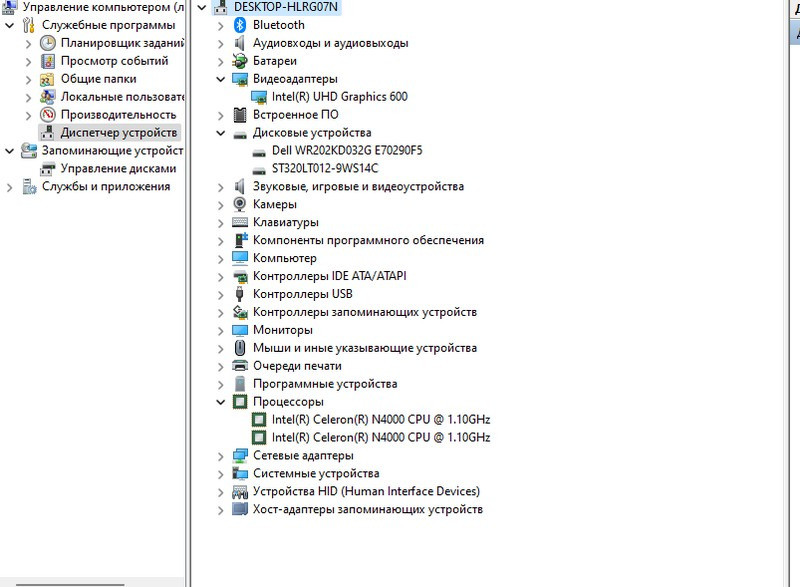This screenshot has width=800, height=587.
Task: Collapse the Служебные программы tree node
Action: [x=10, y=25]
